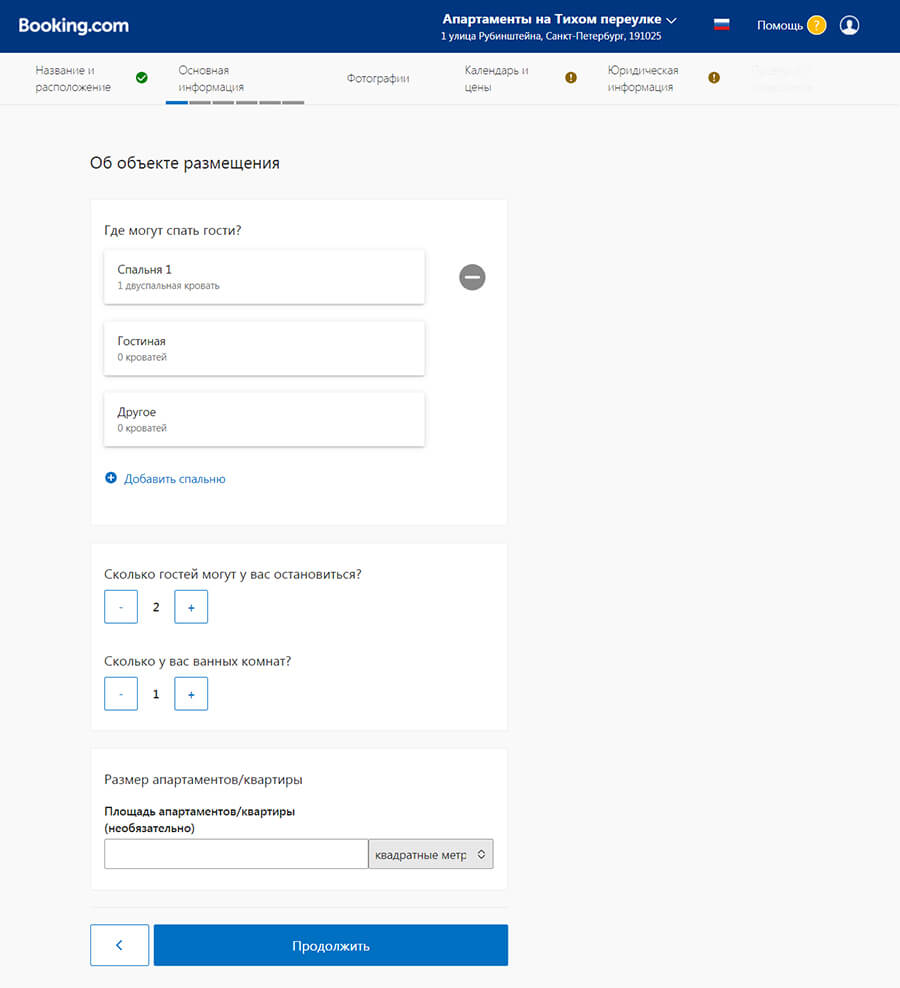Switch to the Фотографии tab
900x988 pixels.
tap(378, 78)
